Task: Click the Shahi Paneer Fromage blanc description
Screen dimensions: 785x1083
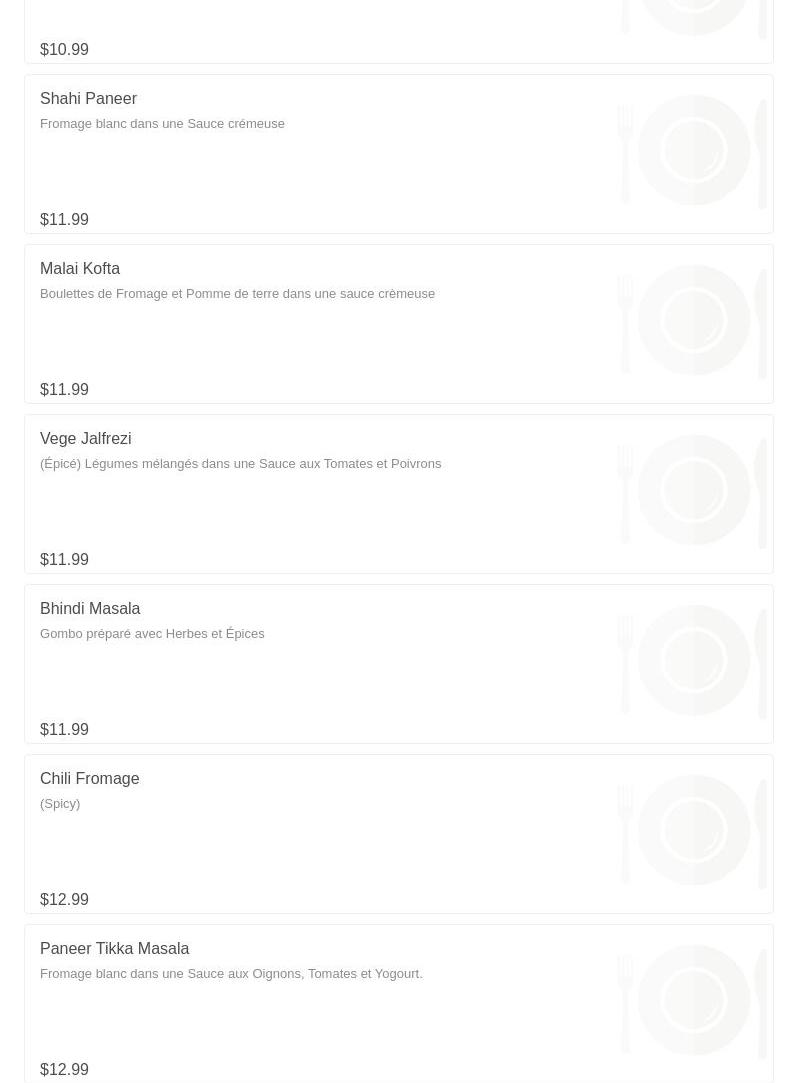Action: coord(162,123)
